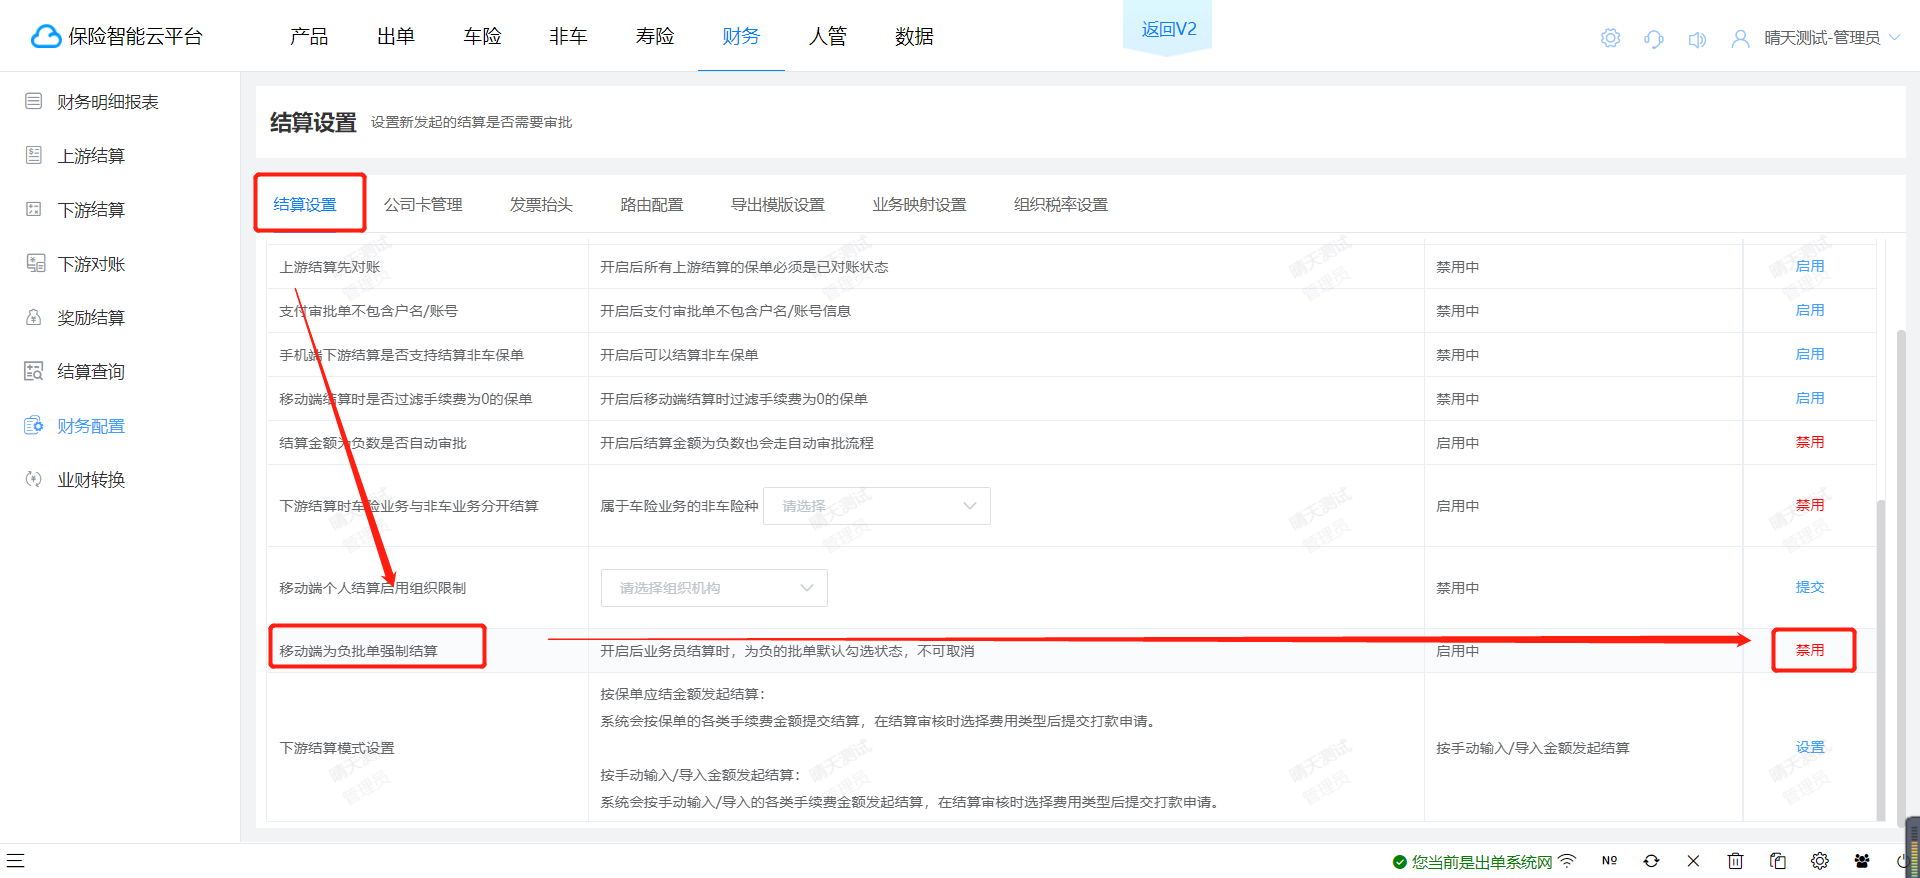Image resolution: width=1920 pixels, height=878 pixels.
Task: Click the gear icon in the bottom bar
Action: coord(1819,860)
